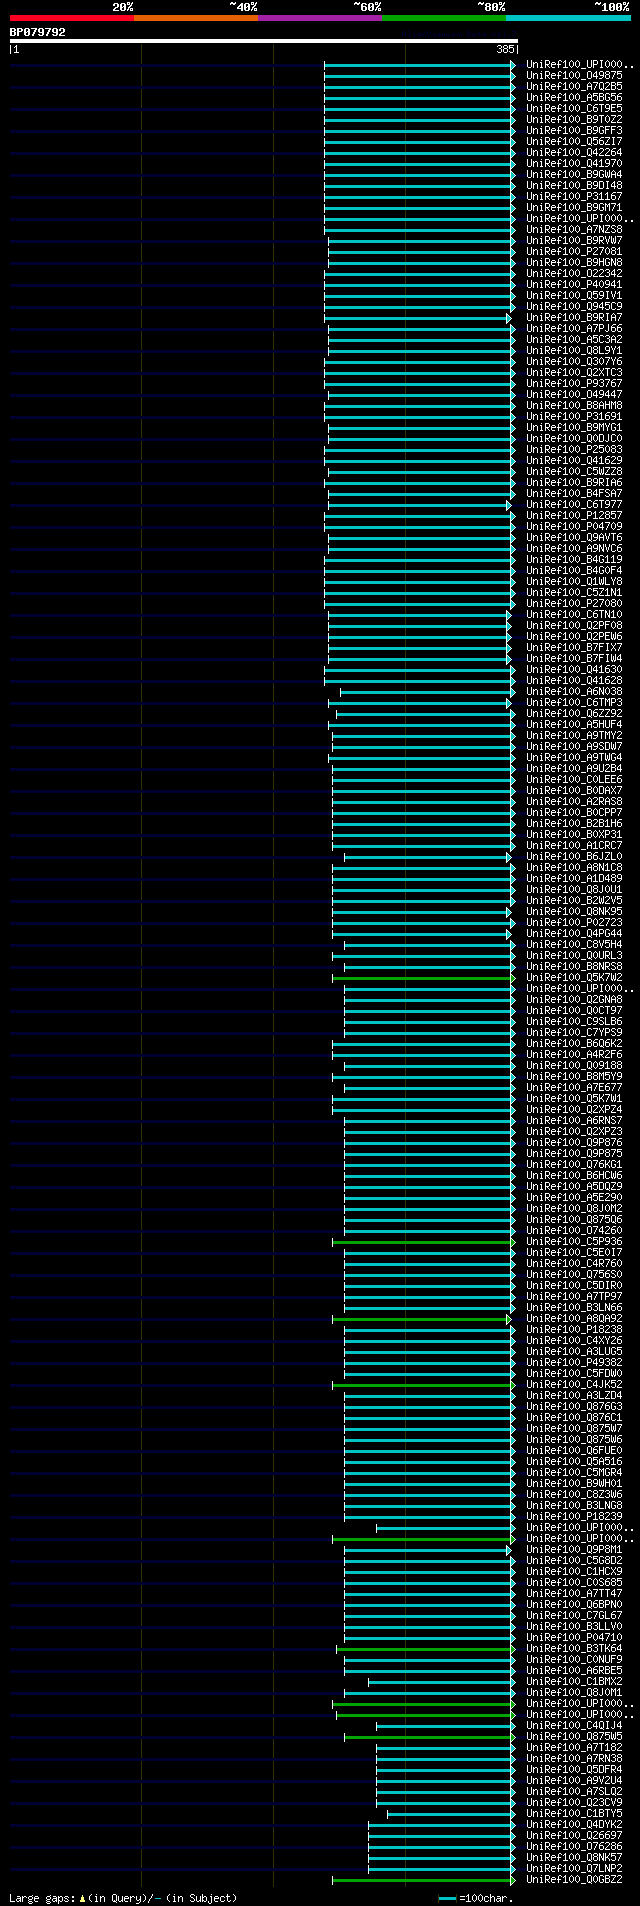
Task: Click the '=100char.' scale legend
Action: [485, 1897]
